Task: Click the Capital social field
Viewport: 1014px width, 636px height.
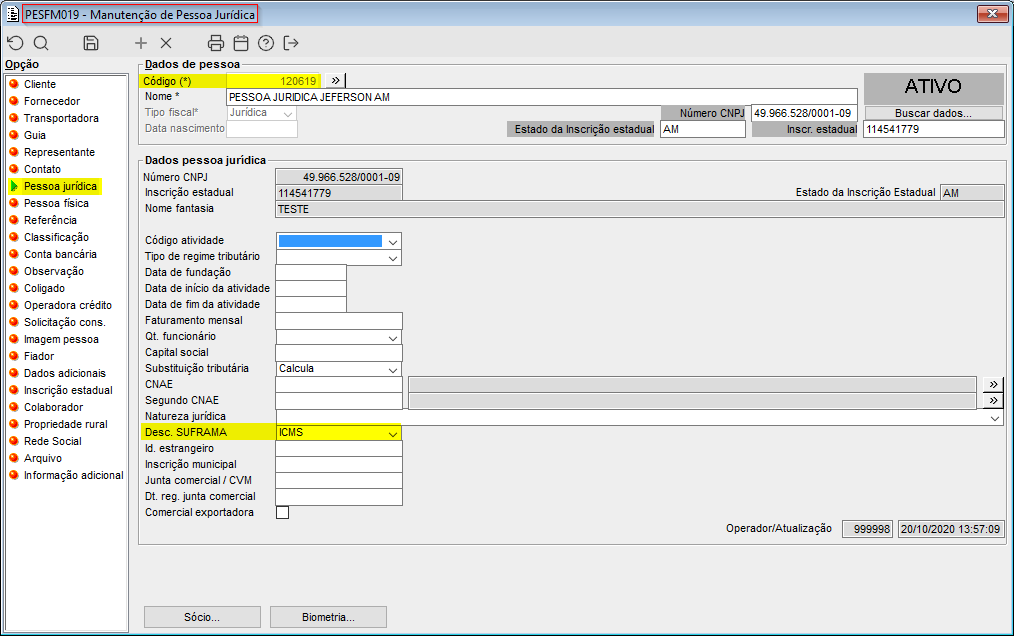Action: pyautogui.click(x=339, y=353)
